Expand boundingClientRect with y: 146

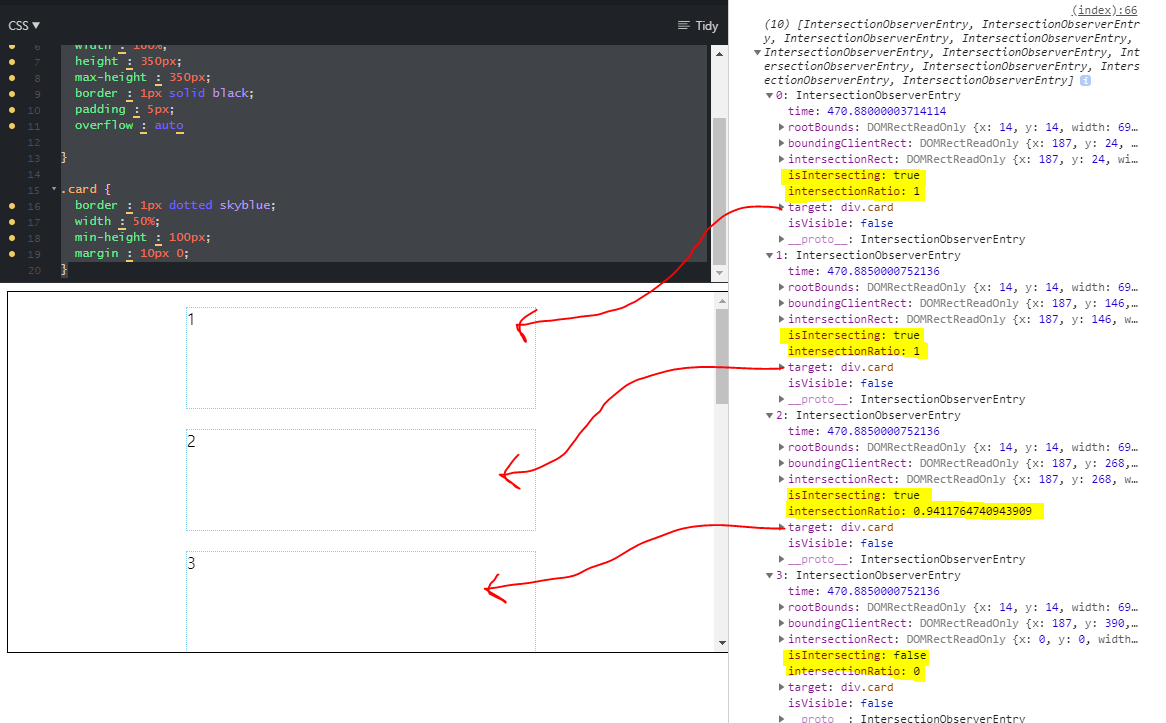pyautogui.click(x=782, y=303)
